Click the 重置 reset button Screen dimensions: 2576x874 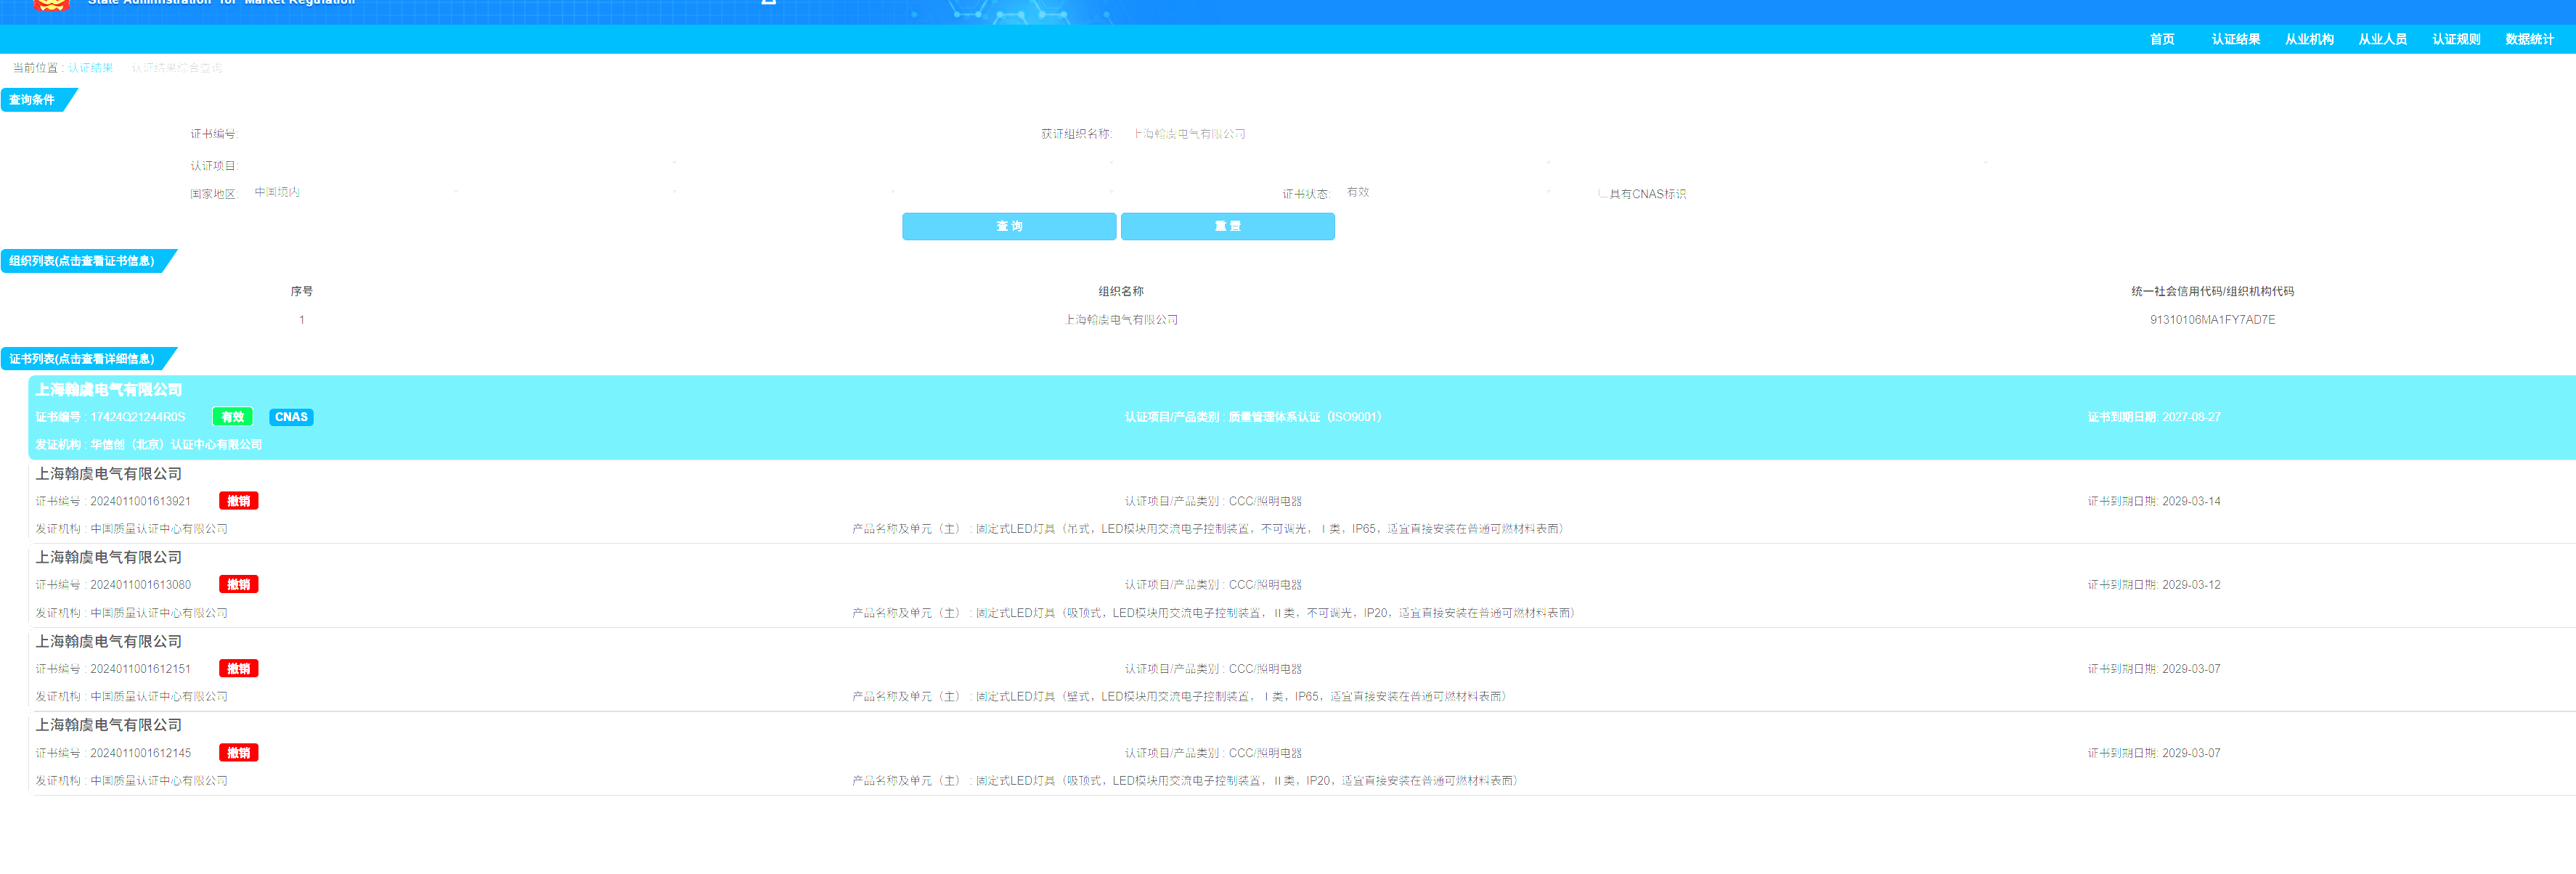coord(1227,226)
